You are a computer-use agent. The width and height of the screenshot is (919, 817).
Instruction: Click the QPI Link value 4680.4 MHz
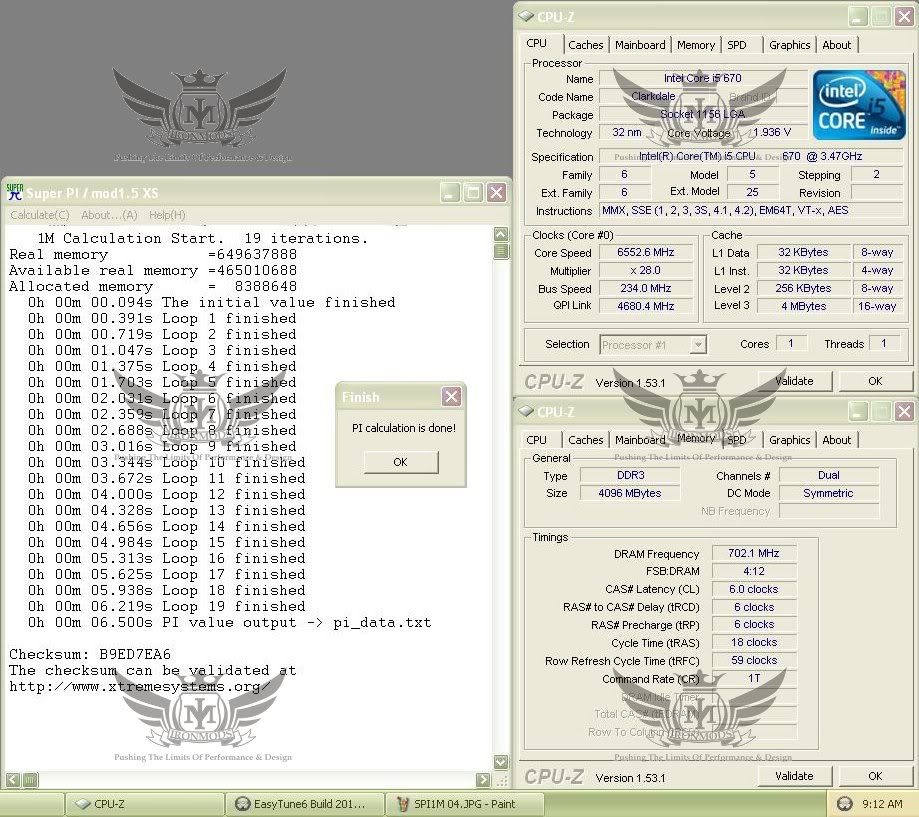pyautogui.click(x=646, y=306)
